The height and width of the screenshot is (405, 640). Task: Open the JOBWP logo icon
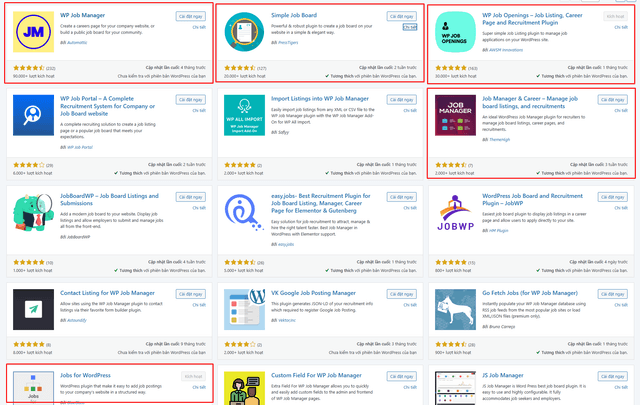455,213
